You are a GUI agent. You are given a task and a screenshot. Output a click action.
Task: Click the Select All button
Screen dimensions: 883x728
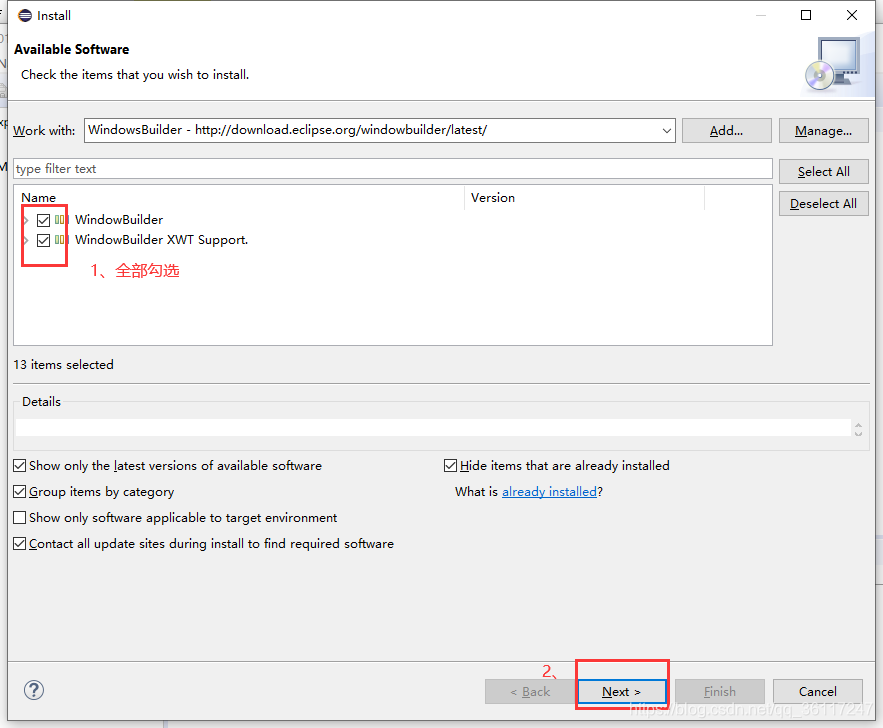tap(823, 172)
